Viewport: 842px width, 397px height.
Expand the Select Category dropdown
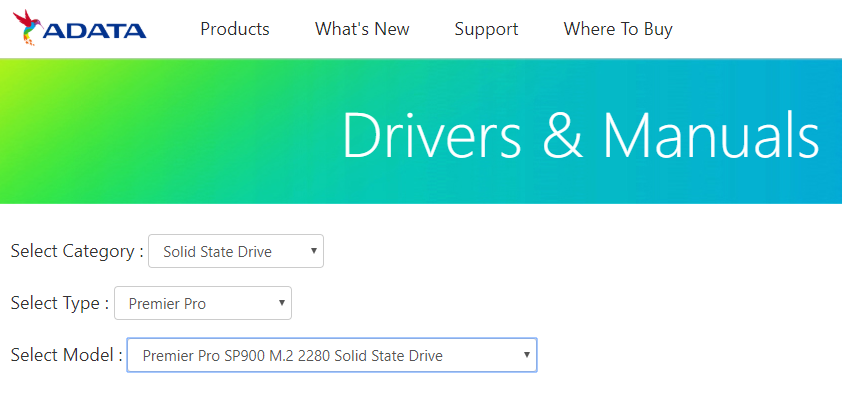click(236, 251)
